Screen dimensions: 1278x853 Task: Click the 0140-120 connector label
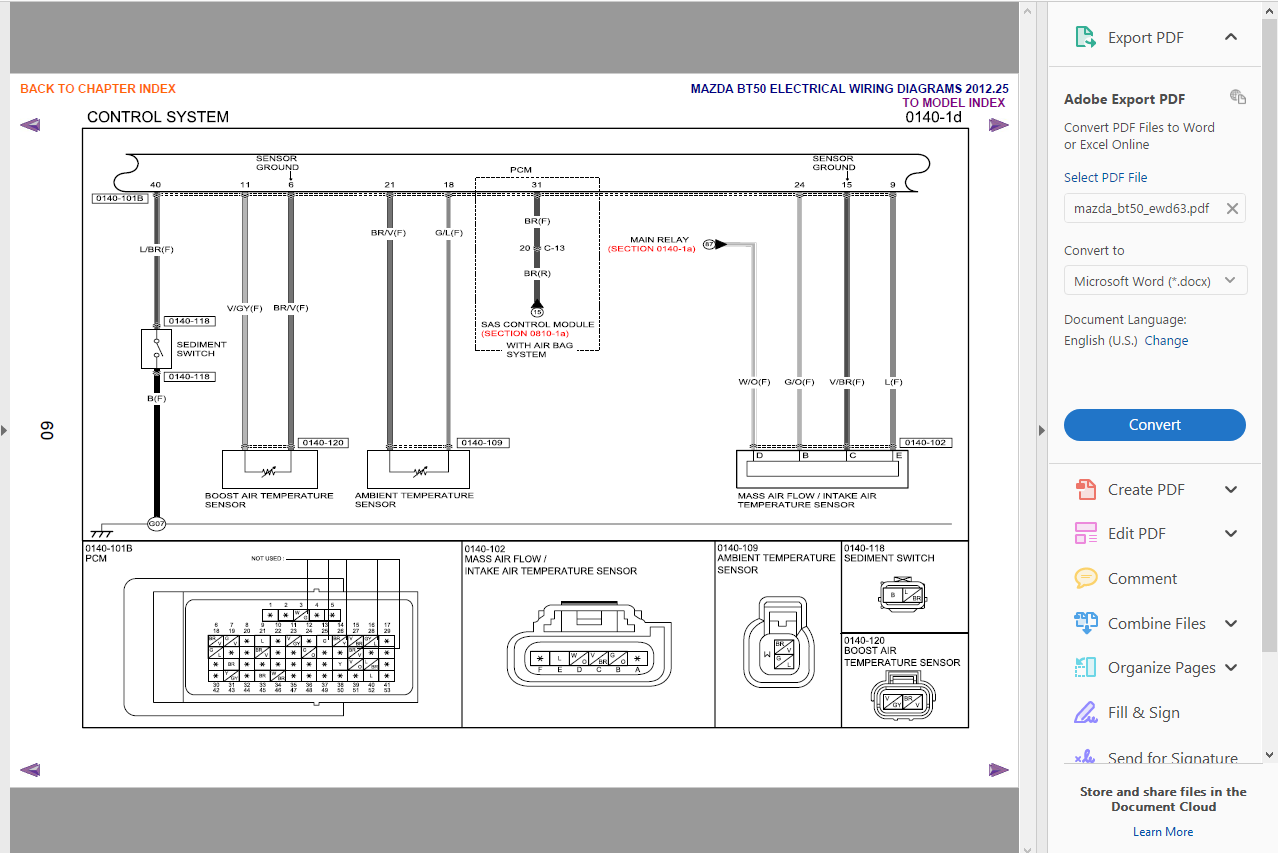(x=323, y=442)
